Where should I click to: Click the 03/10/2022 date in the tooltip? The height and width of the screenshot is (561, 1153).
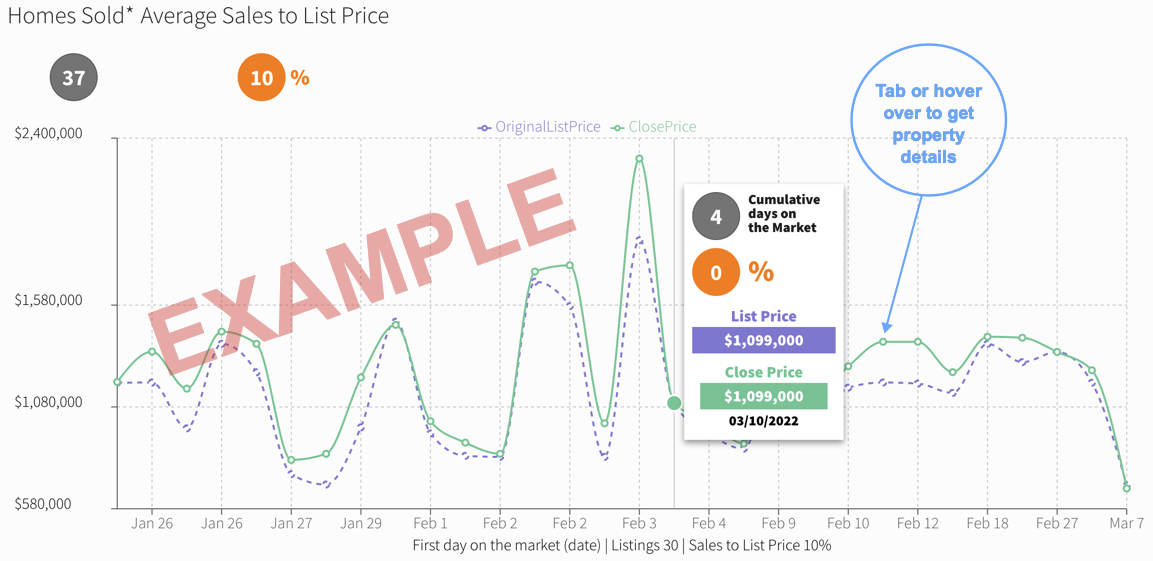(763, 421)
